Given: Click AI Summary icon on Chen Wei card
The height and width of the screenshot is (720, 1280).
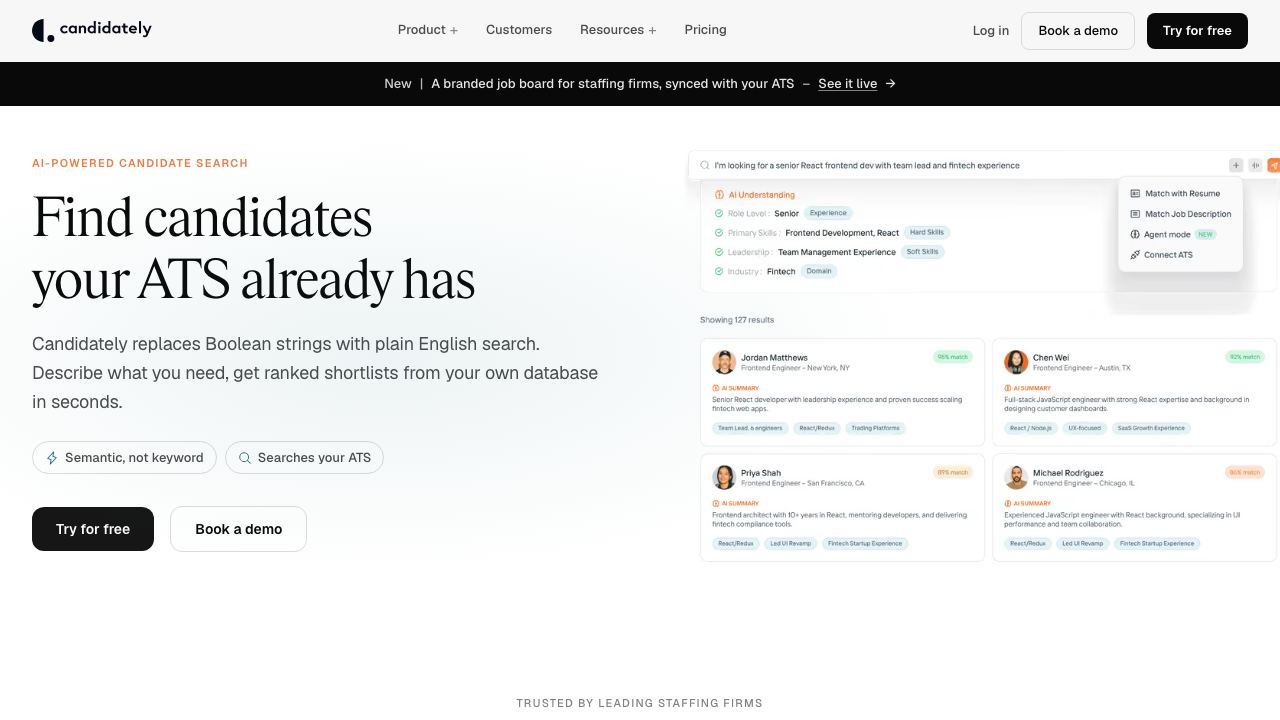Looking at the screenshot, I should click(x=1007, y=388).
